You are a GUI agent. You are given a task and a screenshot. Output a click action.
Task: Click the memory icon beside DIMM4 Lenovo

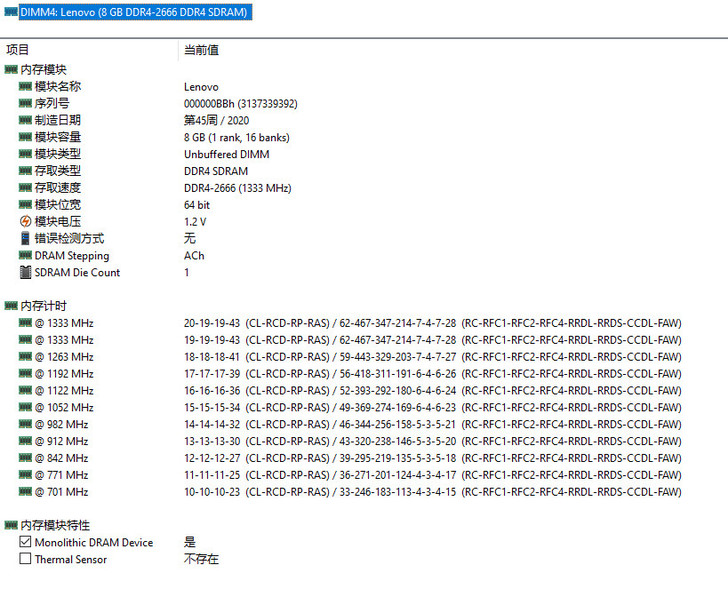[x=11, y=12]
